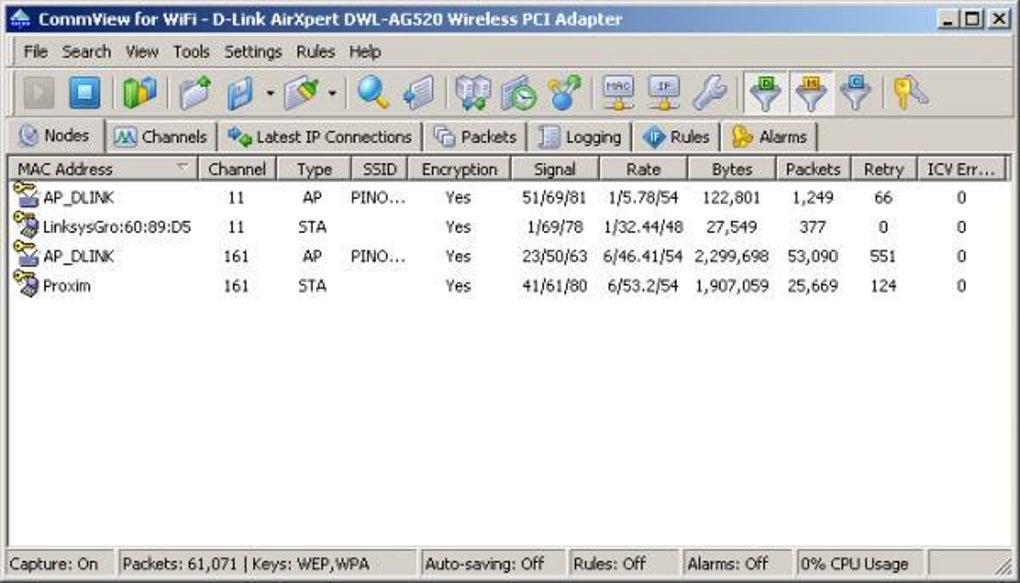Click the sort arrow in the MAC Address header
The width and height of the screenshot is (1020, 583).
coord(183,168)
